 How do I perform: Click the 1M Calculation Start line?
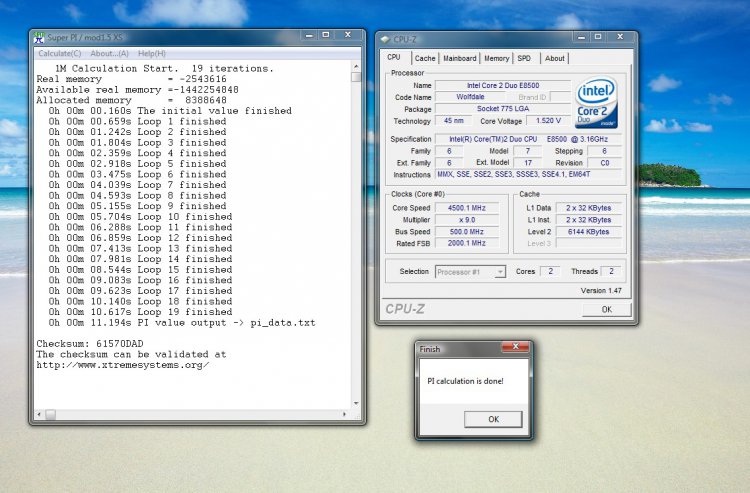pyautogui.click(x=164, y=68)
